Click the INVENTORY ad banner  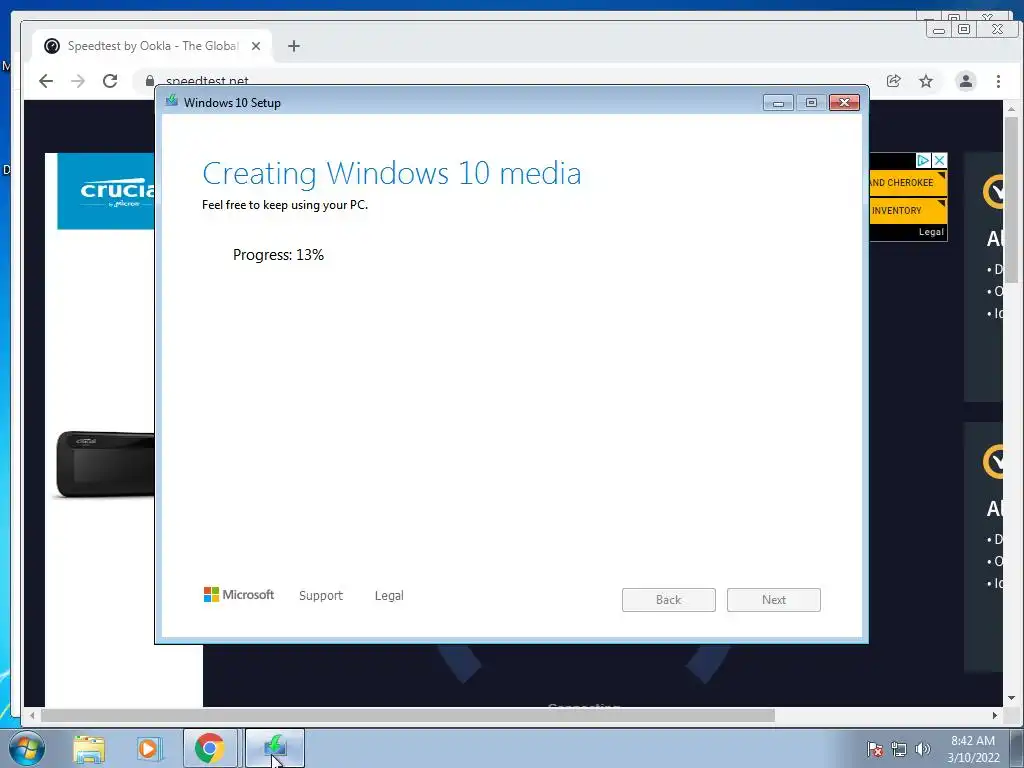[x=908, y=210]
